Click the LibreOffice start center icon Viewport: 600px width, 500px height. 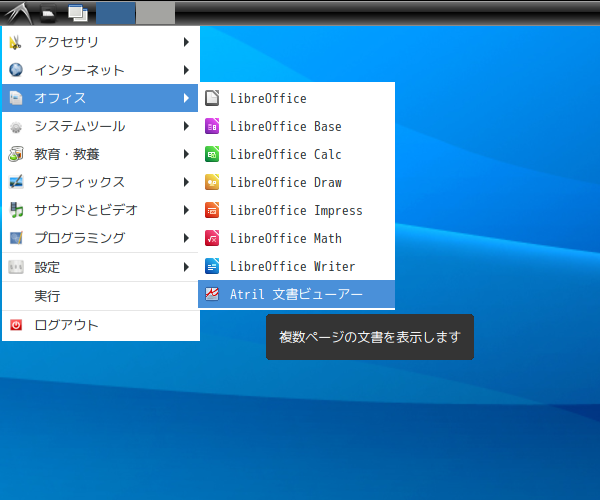tap(212, 98)
